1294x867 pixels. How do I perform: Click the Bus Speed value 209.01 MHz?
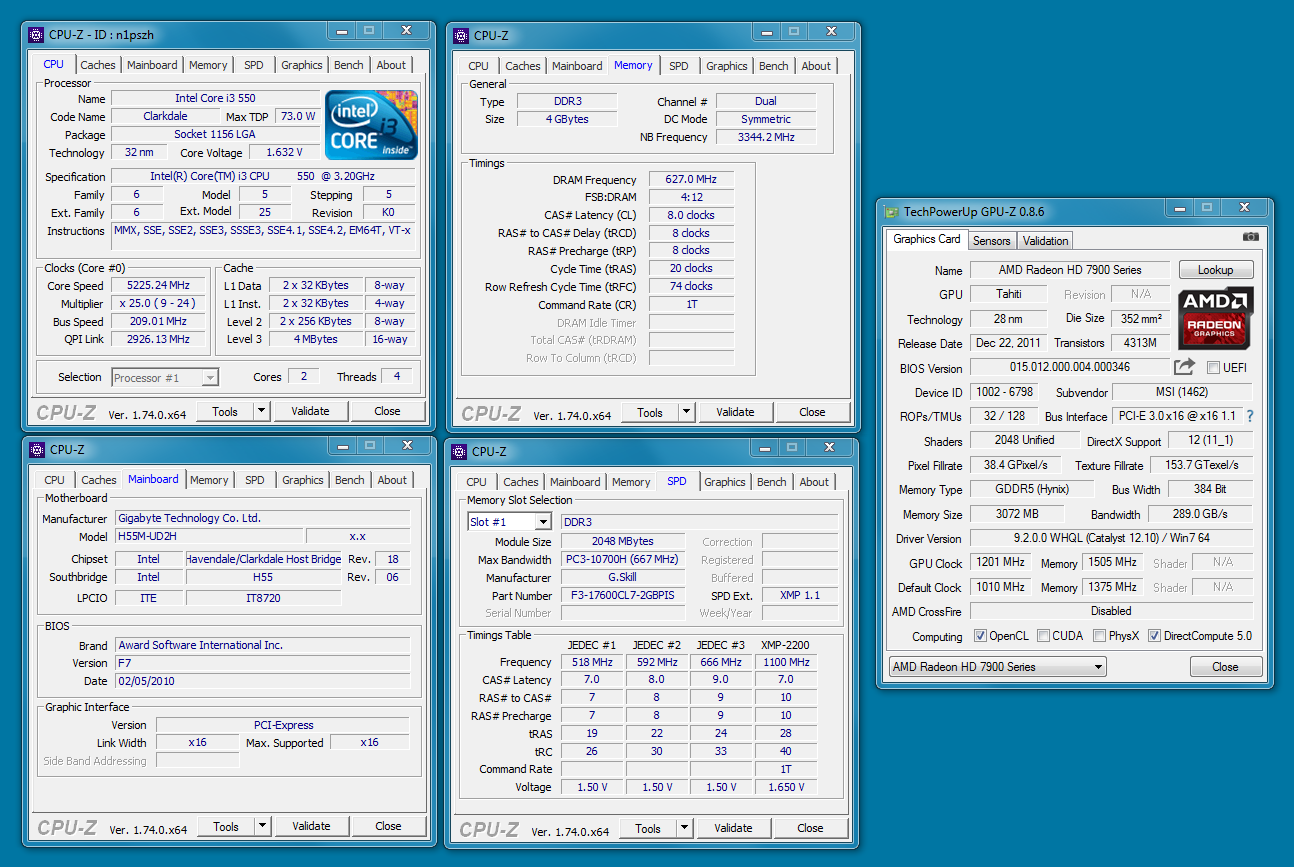[158, 321]
